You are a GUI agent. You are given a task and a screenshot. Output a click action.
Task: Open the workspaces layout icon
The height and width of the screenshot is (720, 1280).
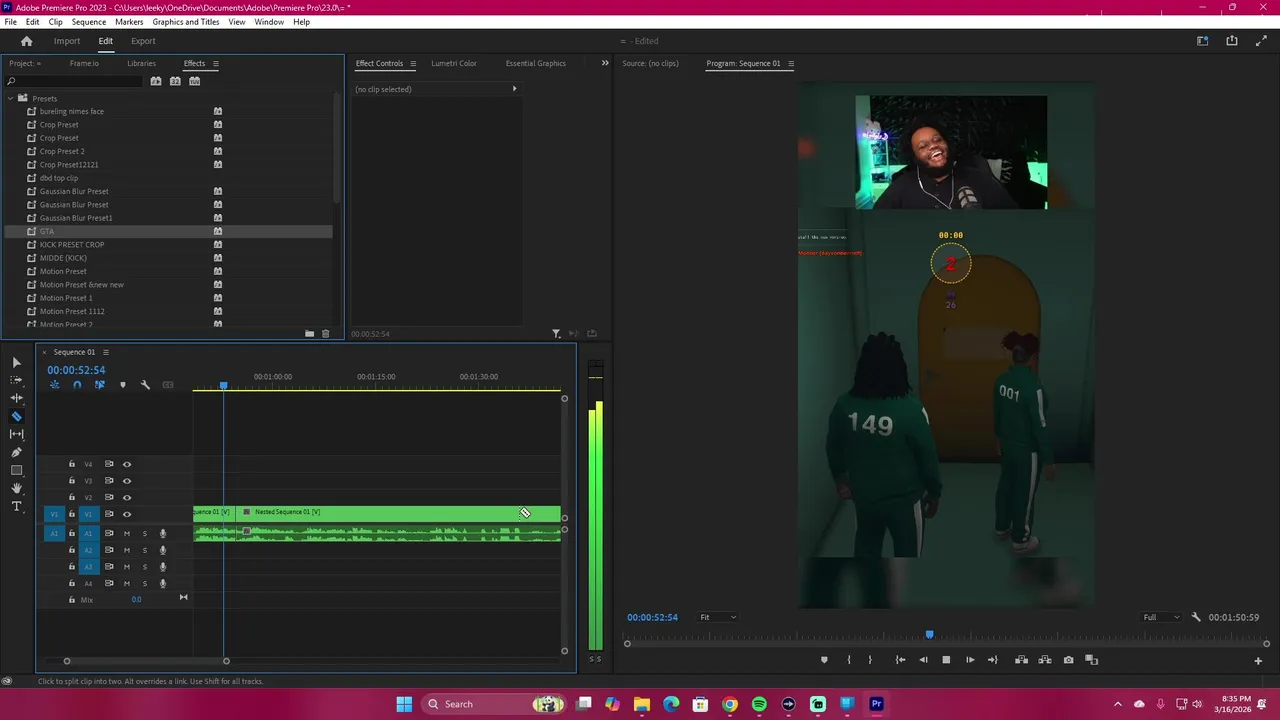[1203, 41]
